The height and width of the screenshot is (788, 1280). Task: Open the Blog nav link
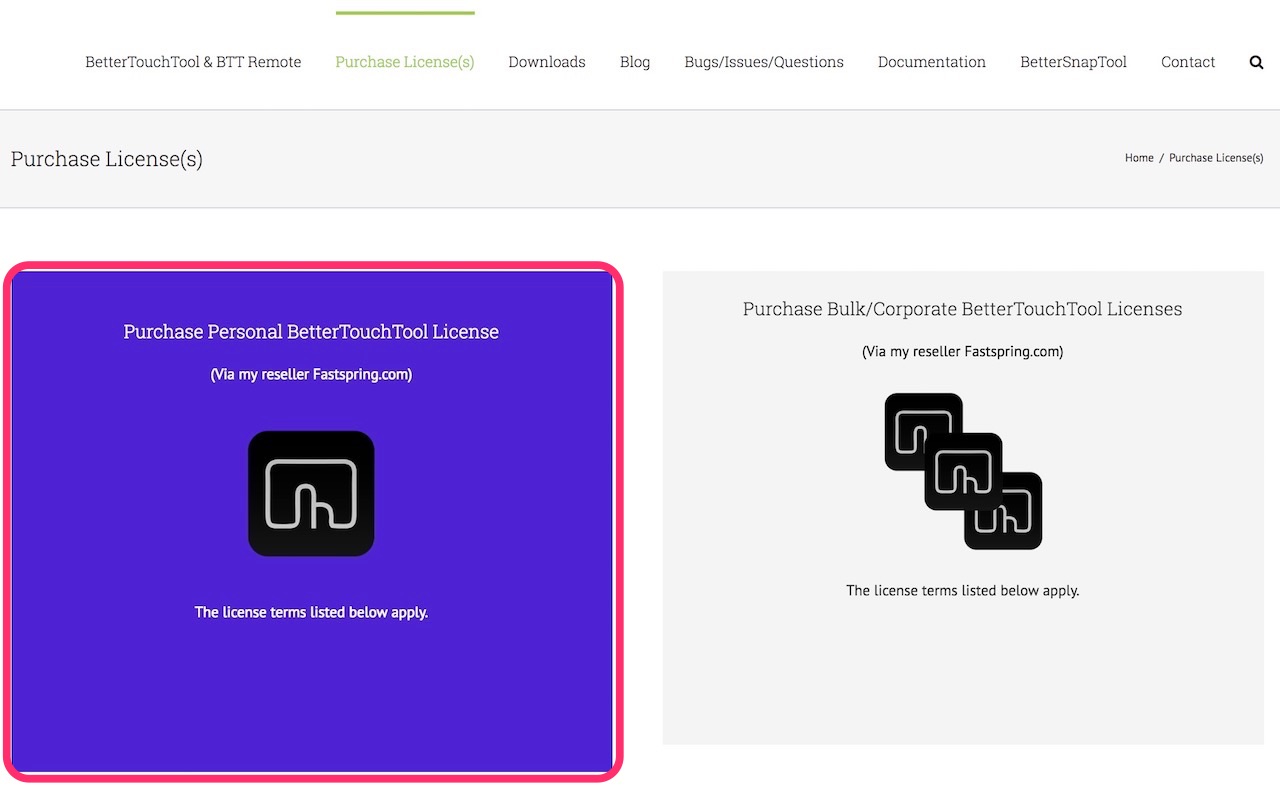[635, 62]
